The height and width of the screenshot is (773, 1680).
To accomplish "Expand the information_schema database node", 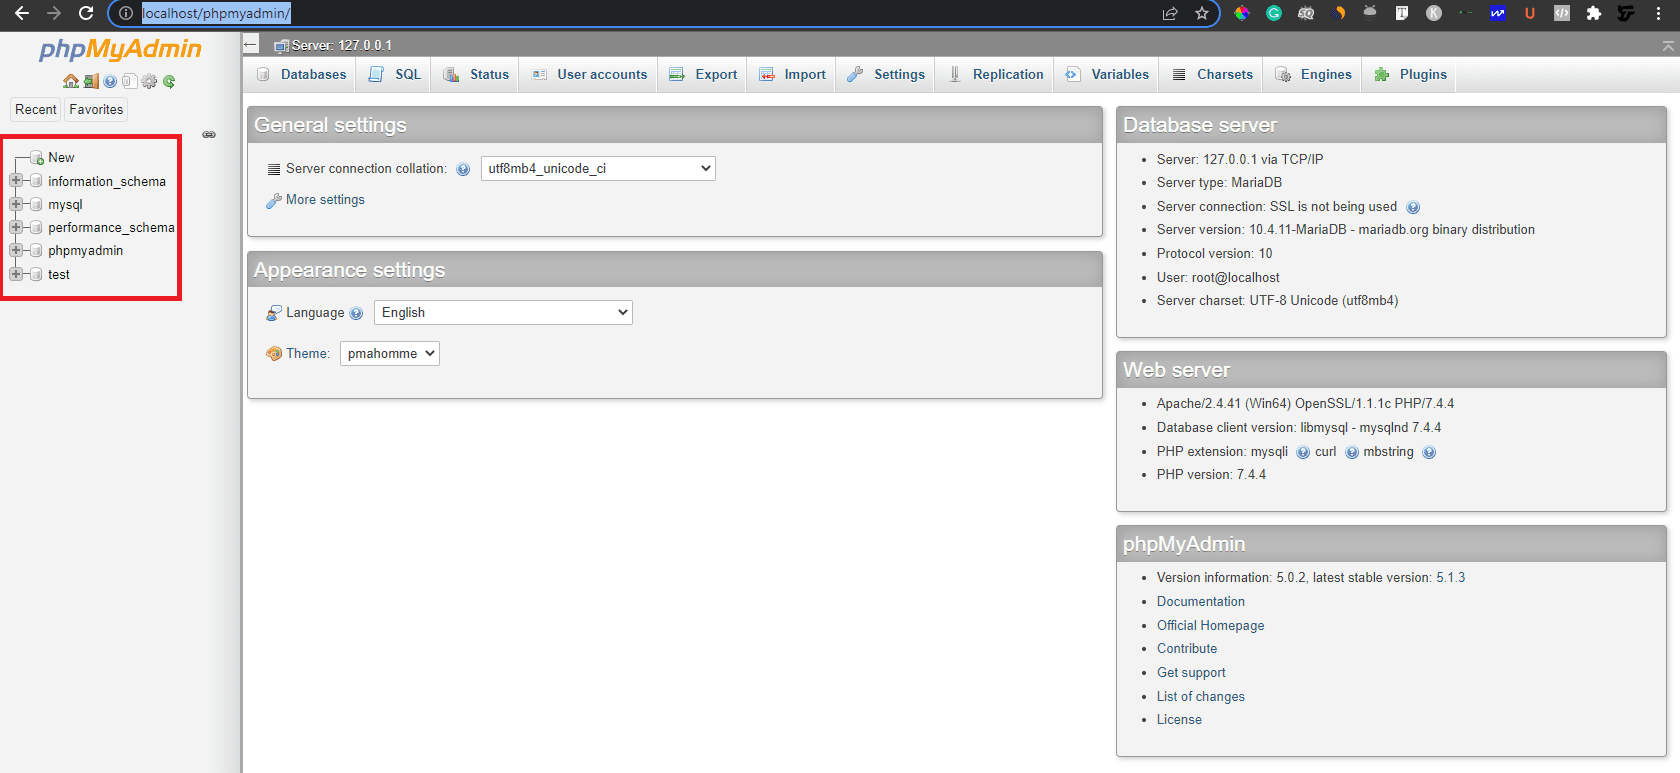I will pyautogui.click(x=16, y=181).
